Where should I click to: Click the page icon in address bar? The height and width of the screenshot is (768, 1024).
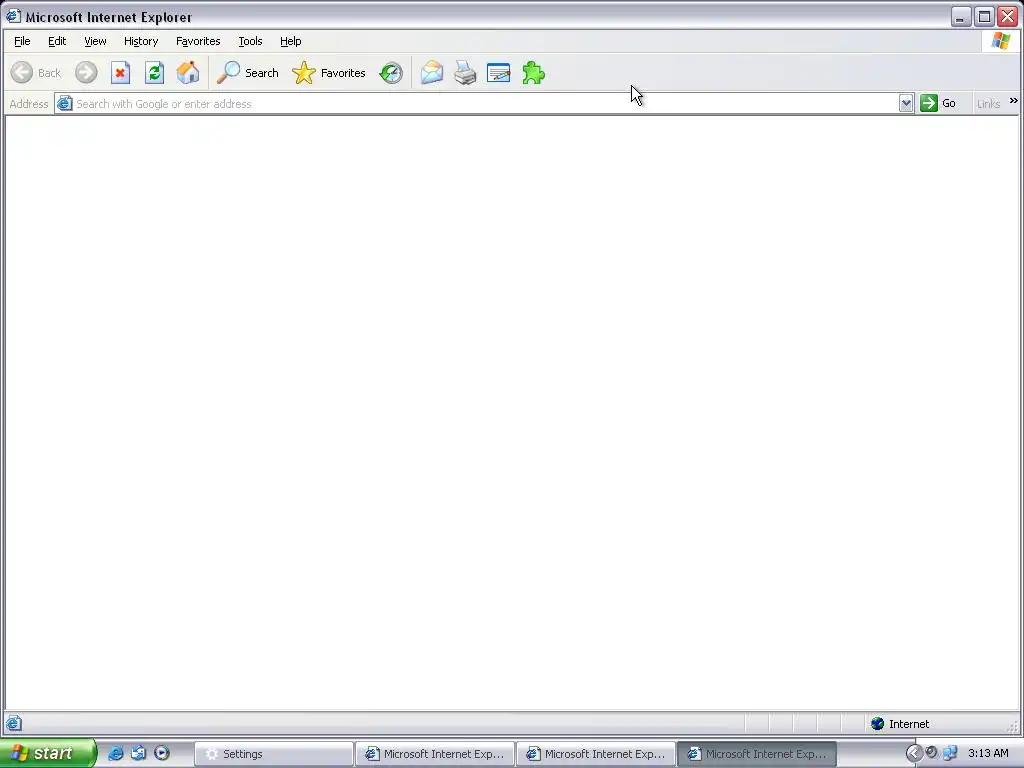[x=64, y=103]
